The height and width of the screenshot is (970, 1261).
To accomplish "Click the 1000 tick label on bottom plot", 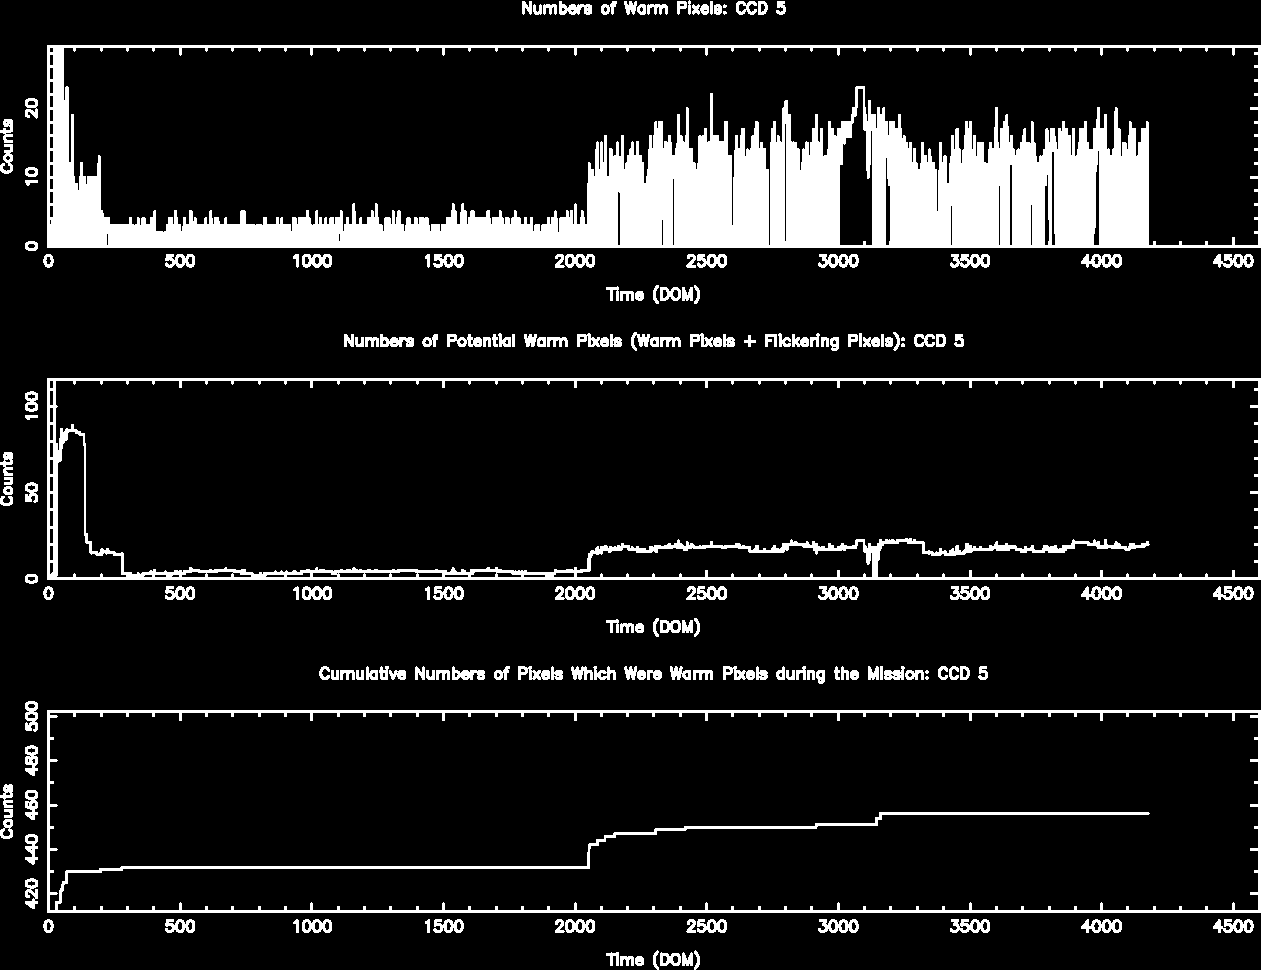I will [x=313, y=927].
